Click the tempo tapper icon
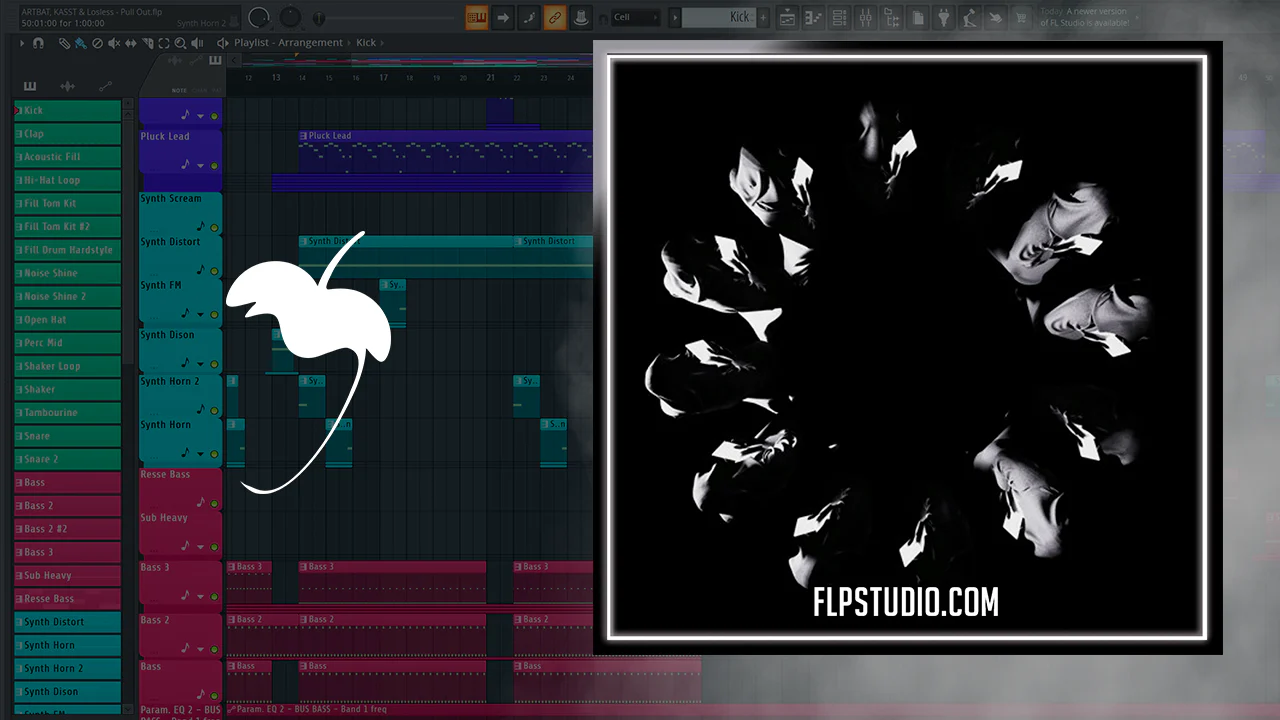Screen dimensions: 1280x720 [x=970, y=17]
